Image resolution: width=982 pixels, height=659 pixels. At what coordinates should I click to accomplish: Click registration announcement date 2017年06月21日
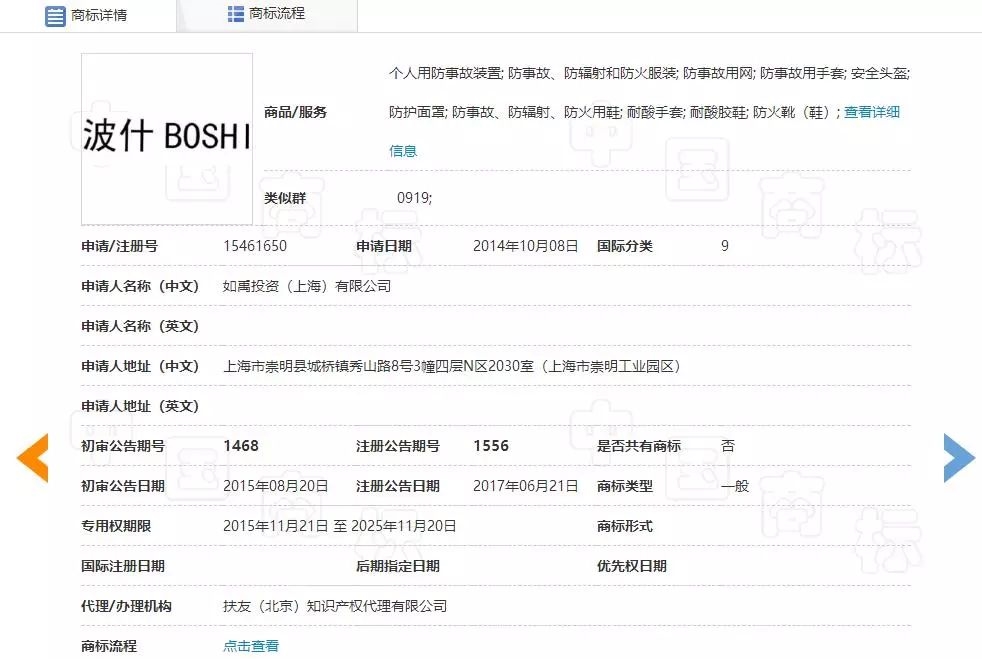(525, 486)
